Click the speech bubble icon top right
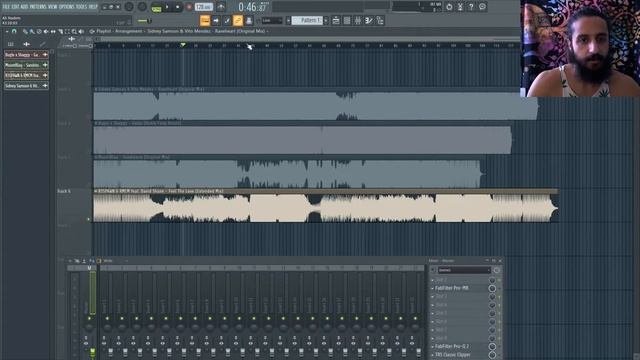 coord(482,7)
